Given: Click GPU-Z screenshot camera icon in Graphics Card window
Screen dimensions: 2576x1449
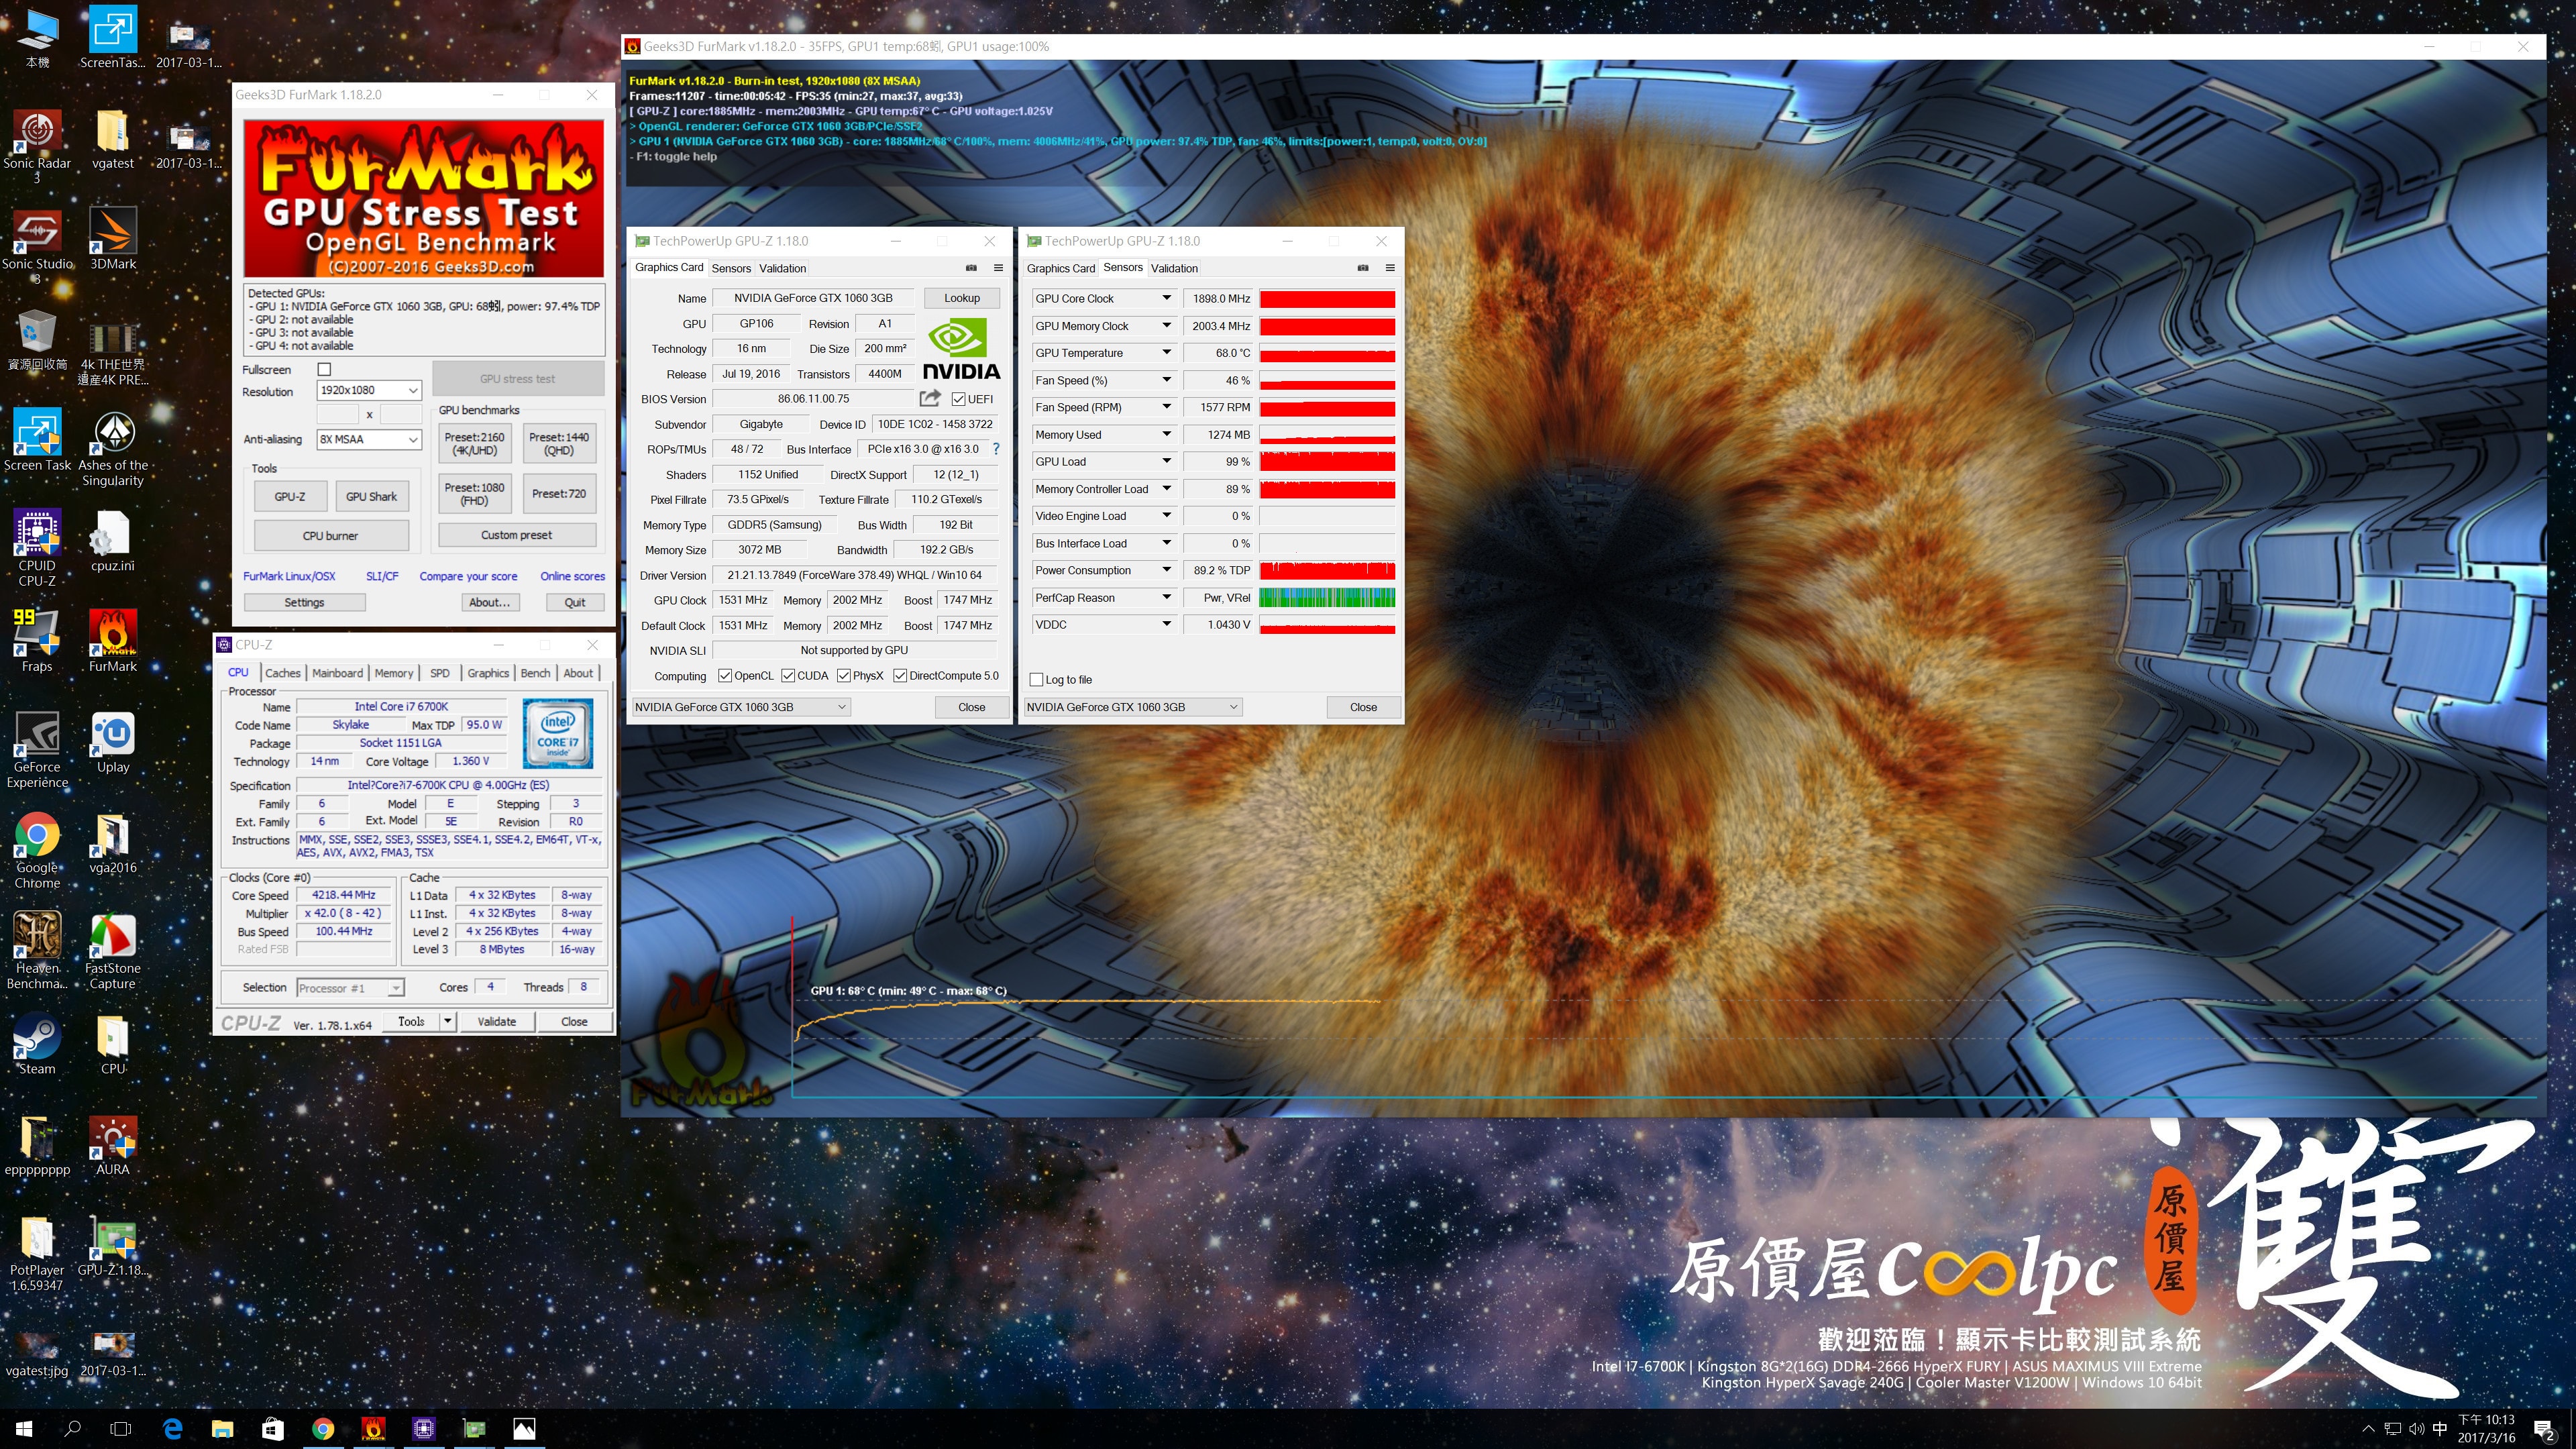Looking at the screenshot, I should 971,268.
